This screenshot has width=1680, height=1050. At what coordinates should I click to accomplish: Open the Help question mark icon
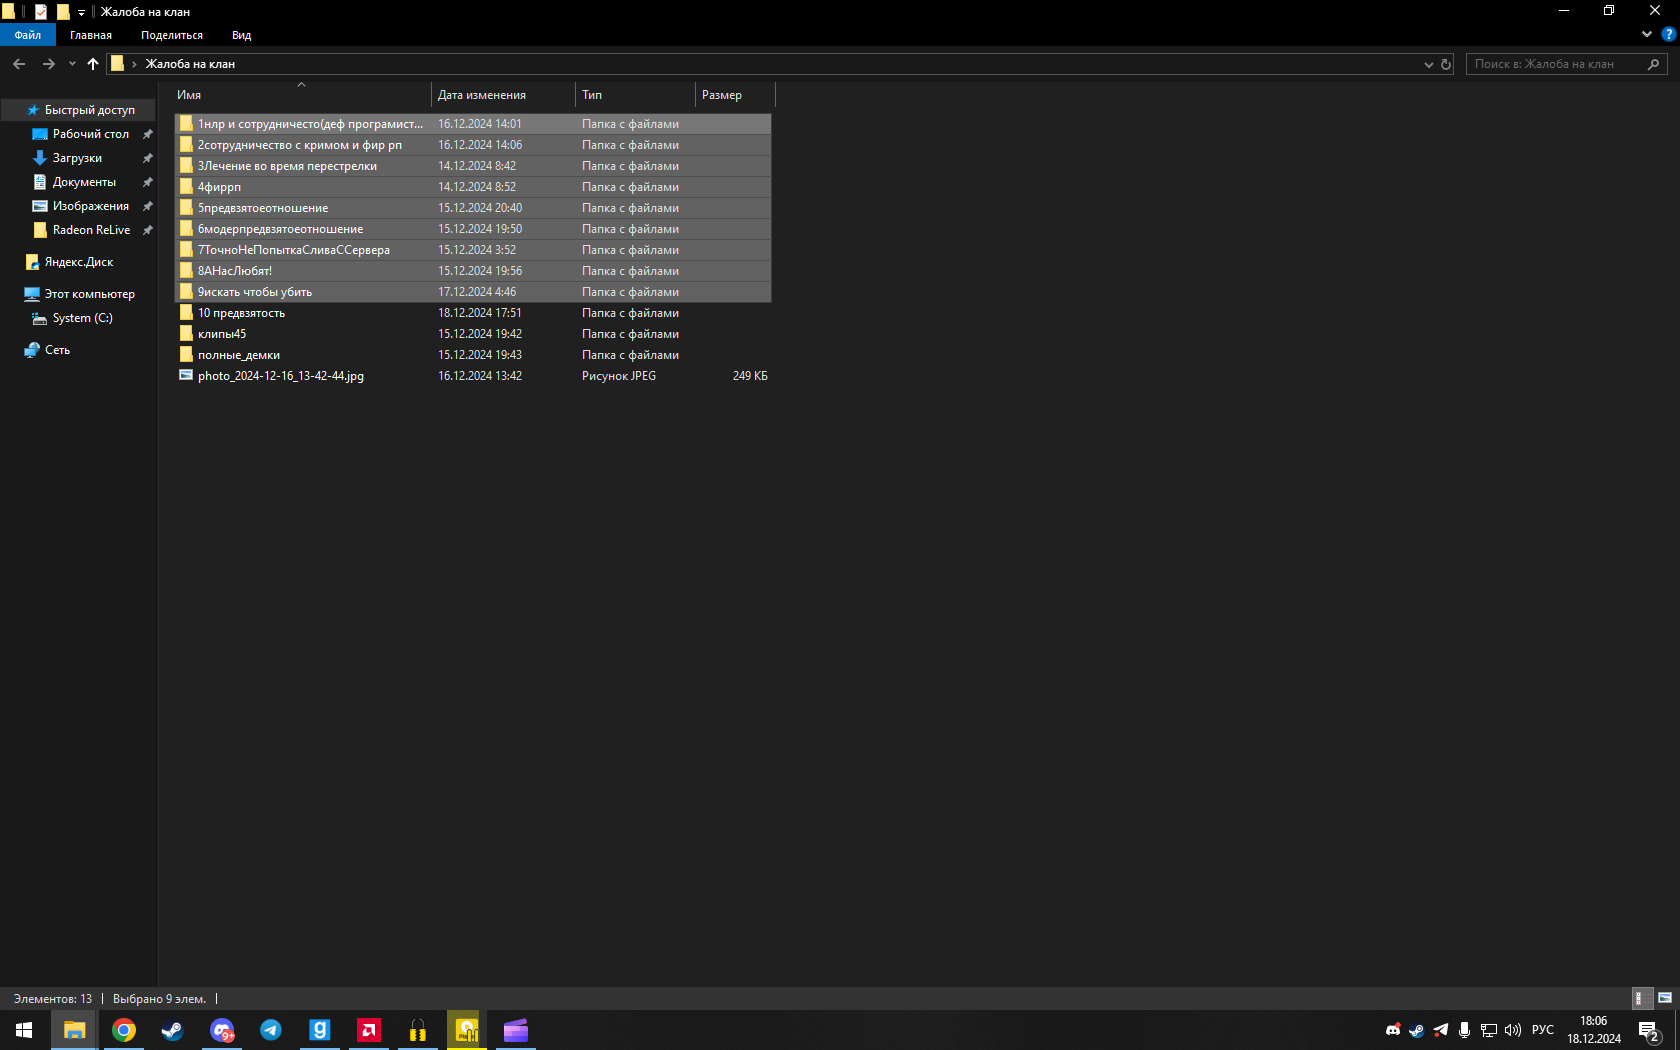(1668, 34)
